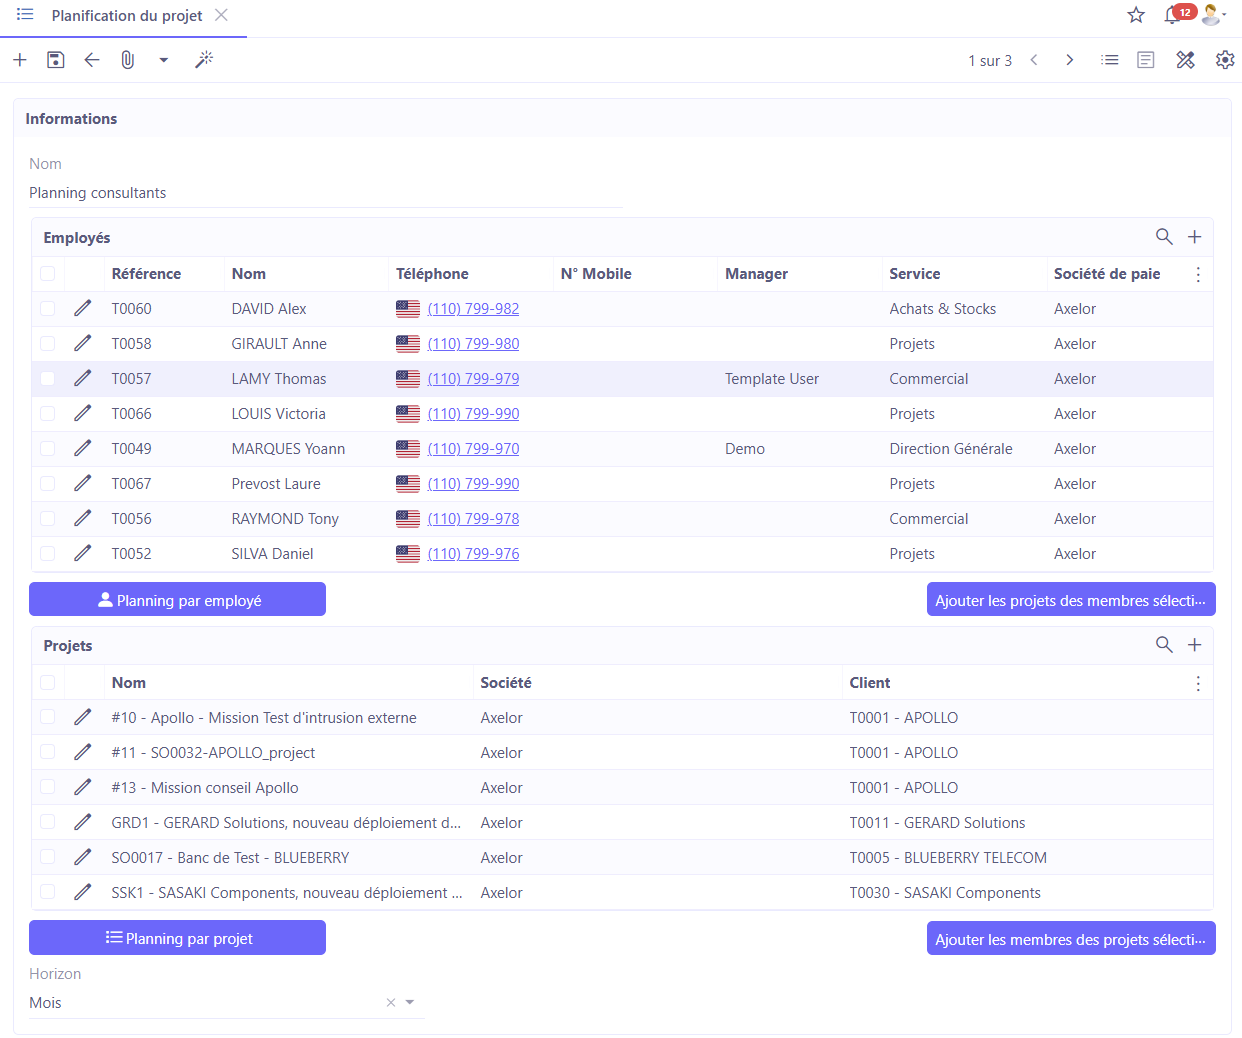This screenshot has height=1038, width=1242.
Task: Go to the previous record chevron
Action: pos(1034,60)
